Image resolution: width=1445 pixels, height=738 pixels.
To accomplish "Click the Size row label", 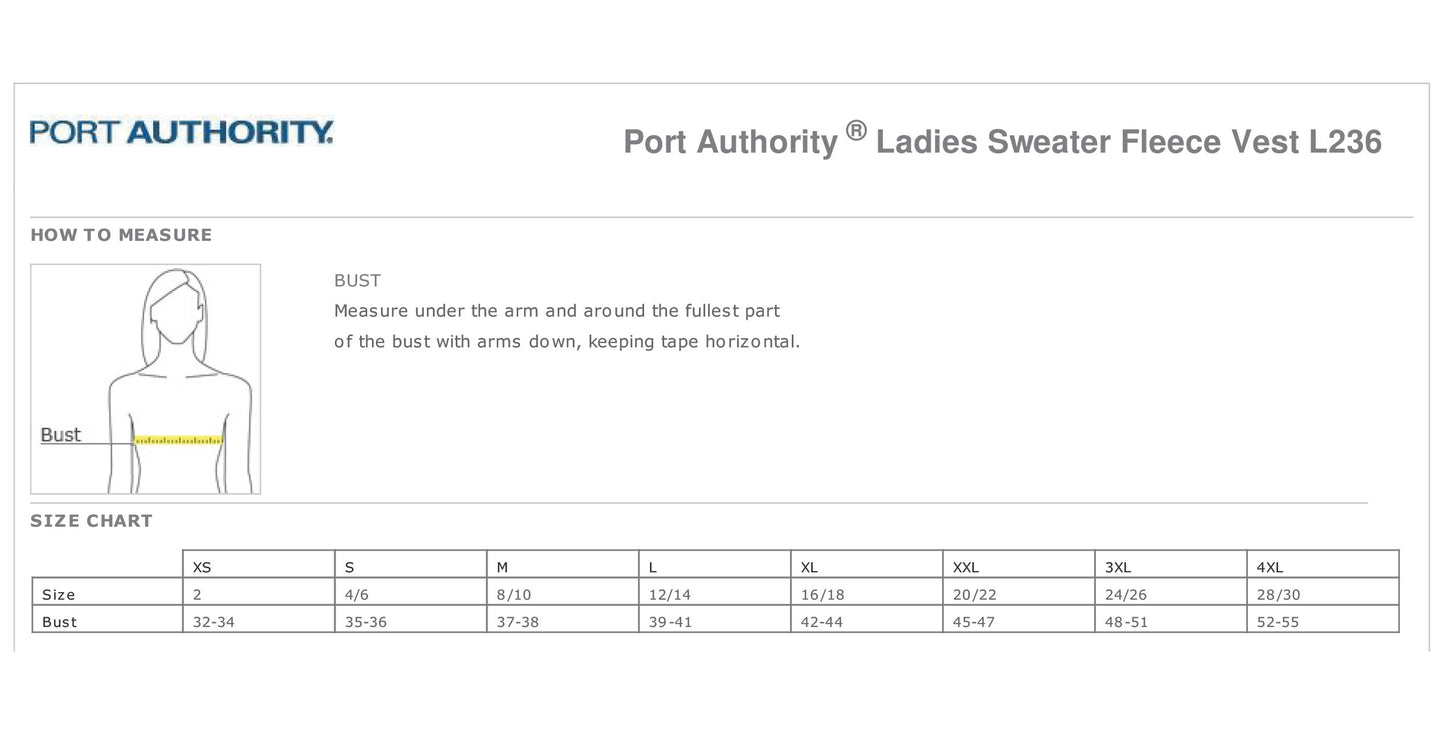I will 59,595.
